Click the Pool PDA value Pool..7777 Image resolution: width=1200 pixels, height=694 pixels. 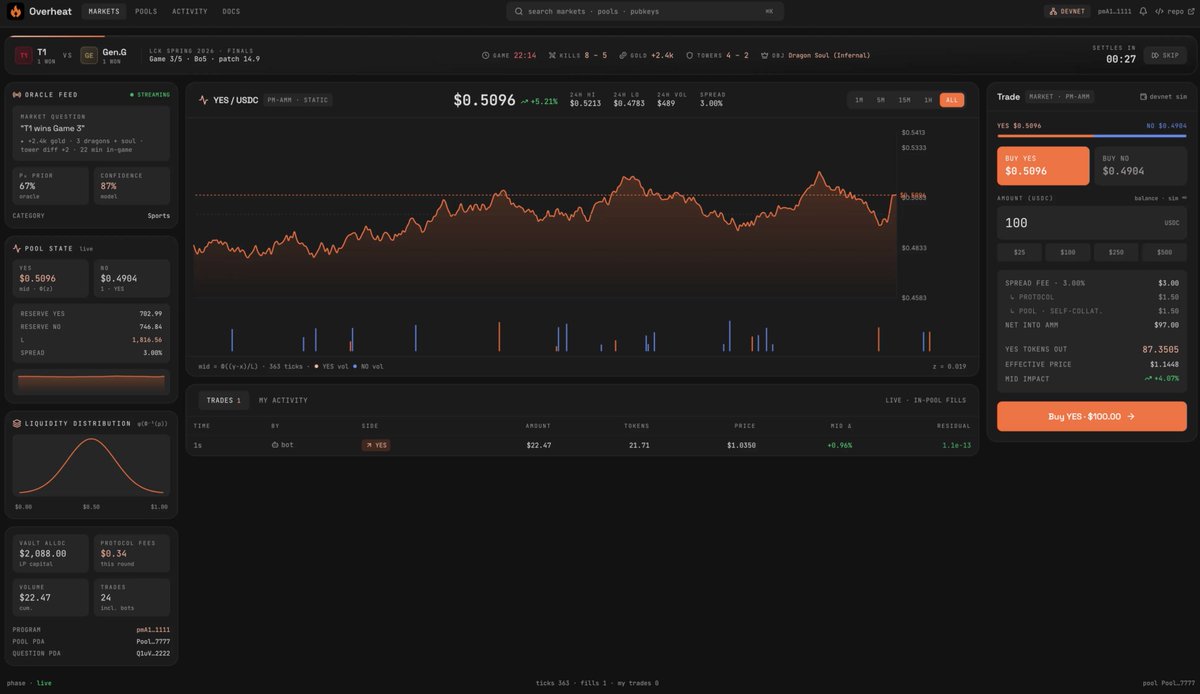[x=153, y=642]
